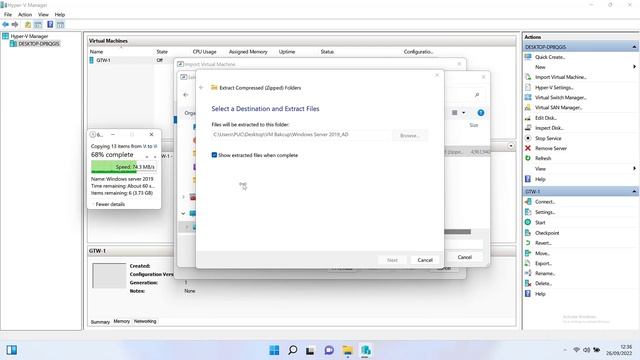Click the Rename icon for GTW-1
The image size is (640, 360).
528,273
